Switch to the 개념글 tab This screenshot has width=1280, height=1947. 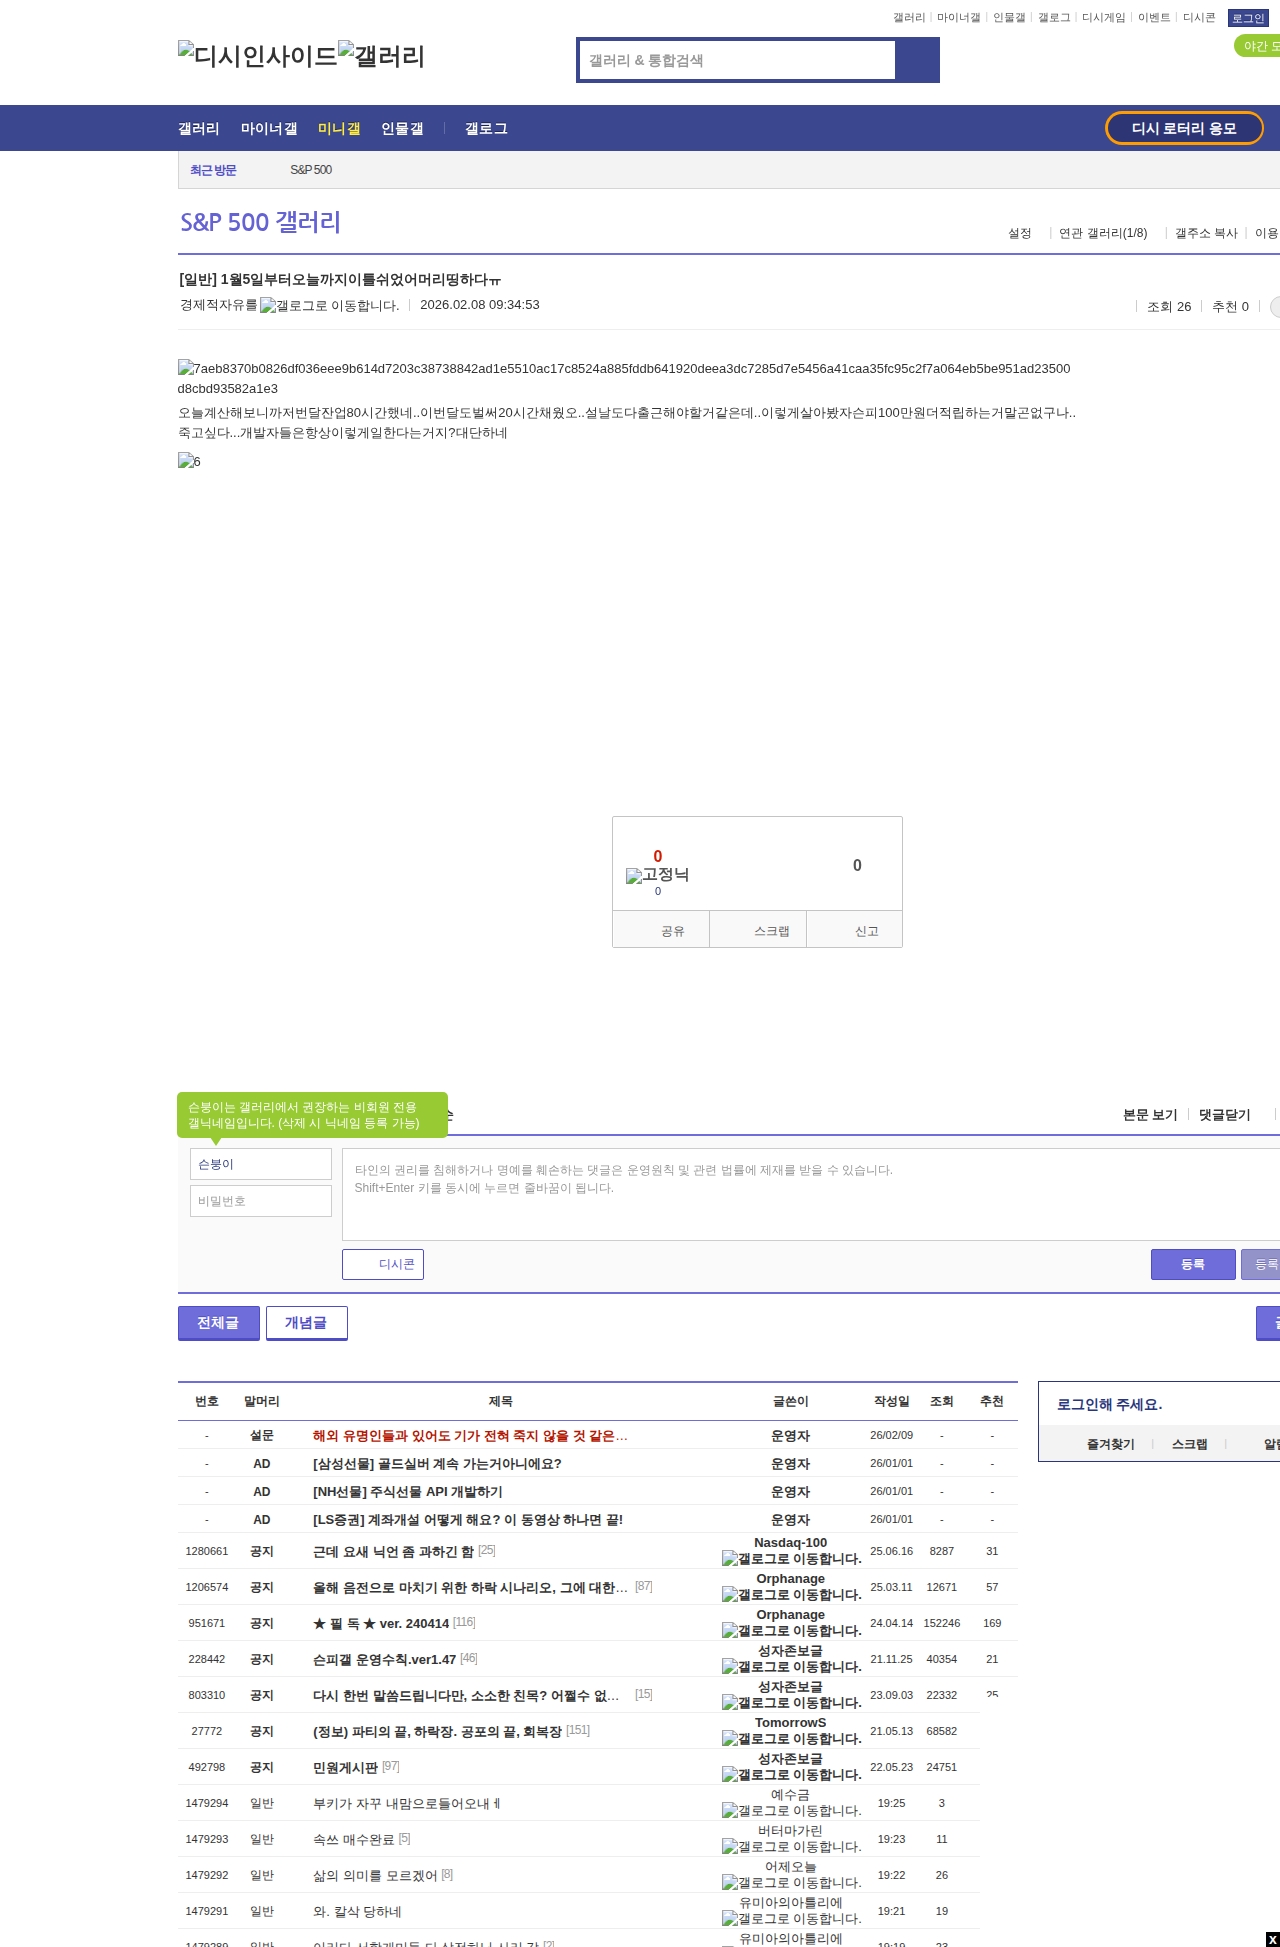point(306,1322)
